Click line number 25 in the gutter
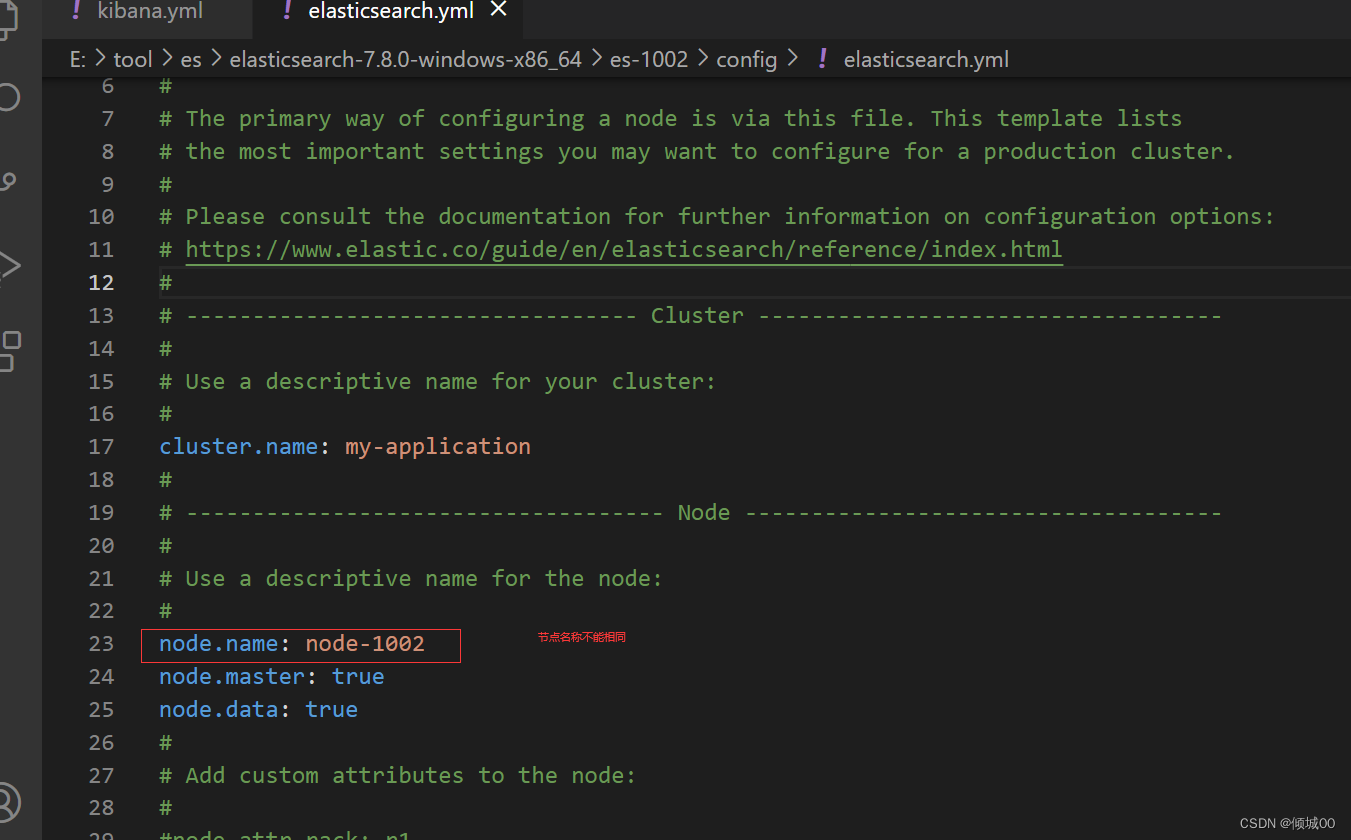The width and height of the screenshot is (1351, 840). pos(101,709)
